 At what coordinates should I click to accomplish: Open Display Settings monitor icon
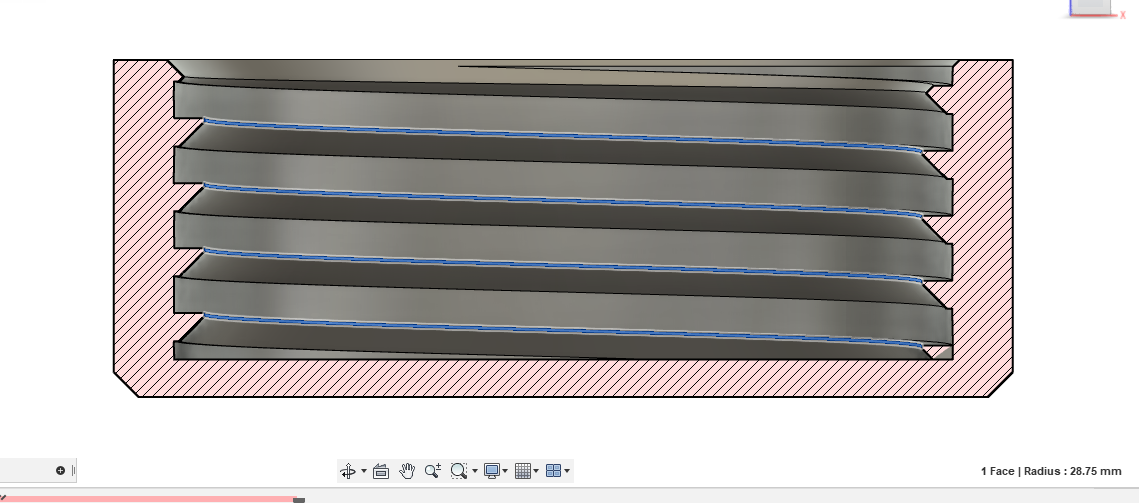click(492, 471)
